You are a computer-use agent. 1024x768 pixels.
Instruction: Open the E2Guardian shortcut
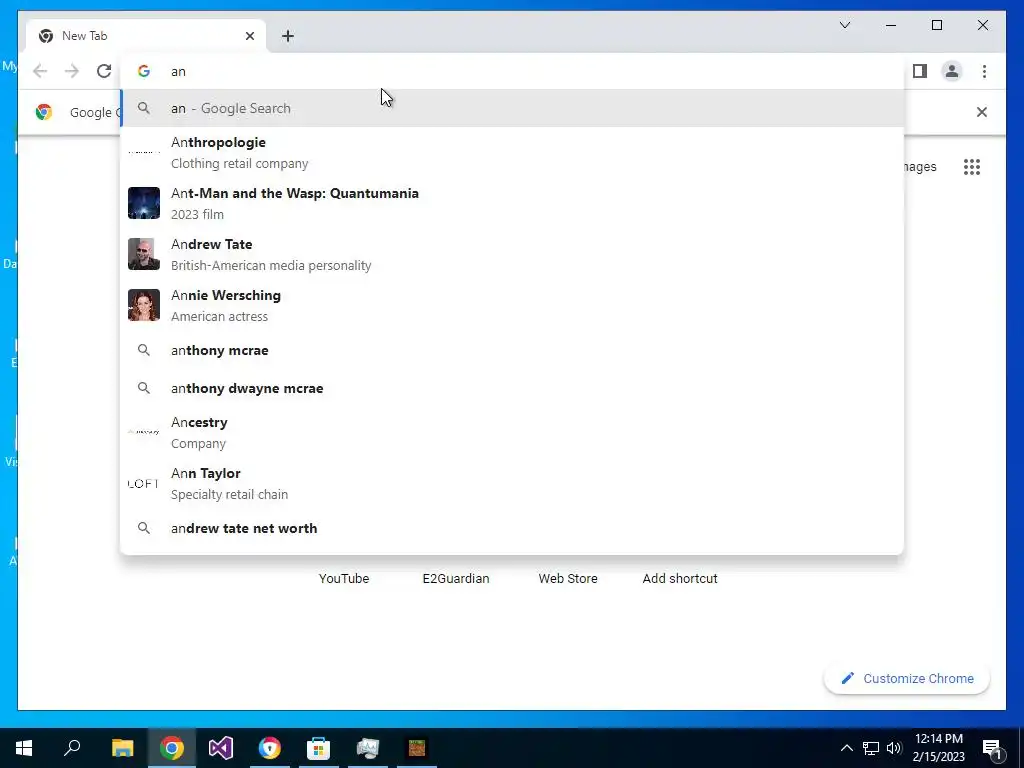click(456, 579)
